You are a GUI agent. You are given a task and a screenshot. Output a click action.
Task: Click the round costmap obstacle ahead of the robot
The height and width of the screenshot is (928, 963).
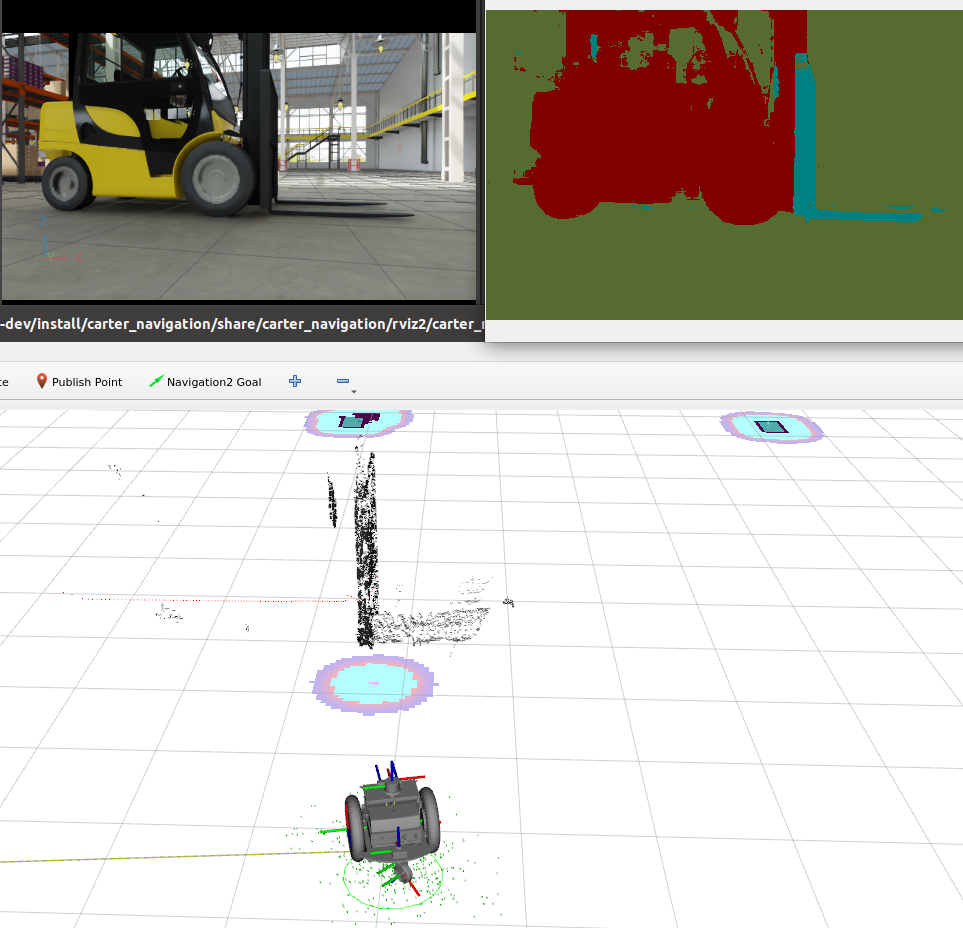point(374,685)
